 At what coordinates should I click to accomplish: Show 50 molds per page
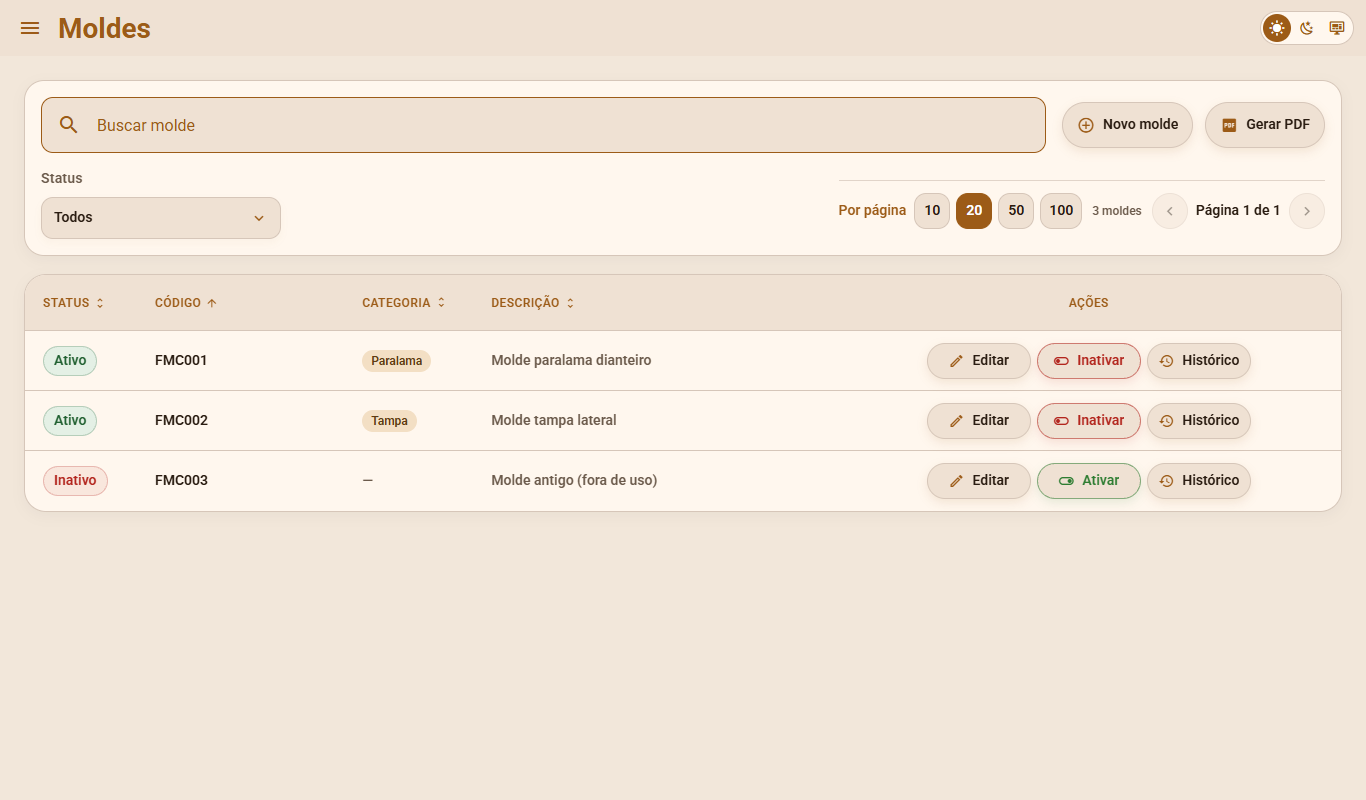coord(1016,211)
